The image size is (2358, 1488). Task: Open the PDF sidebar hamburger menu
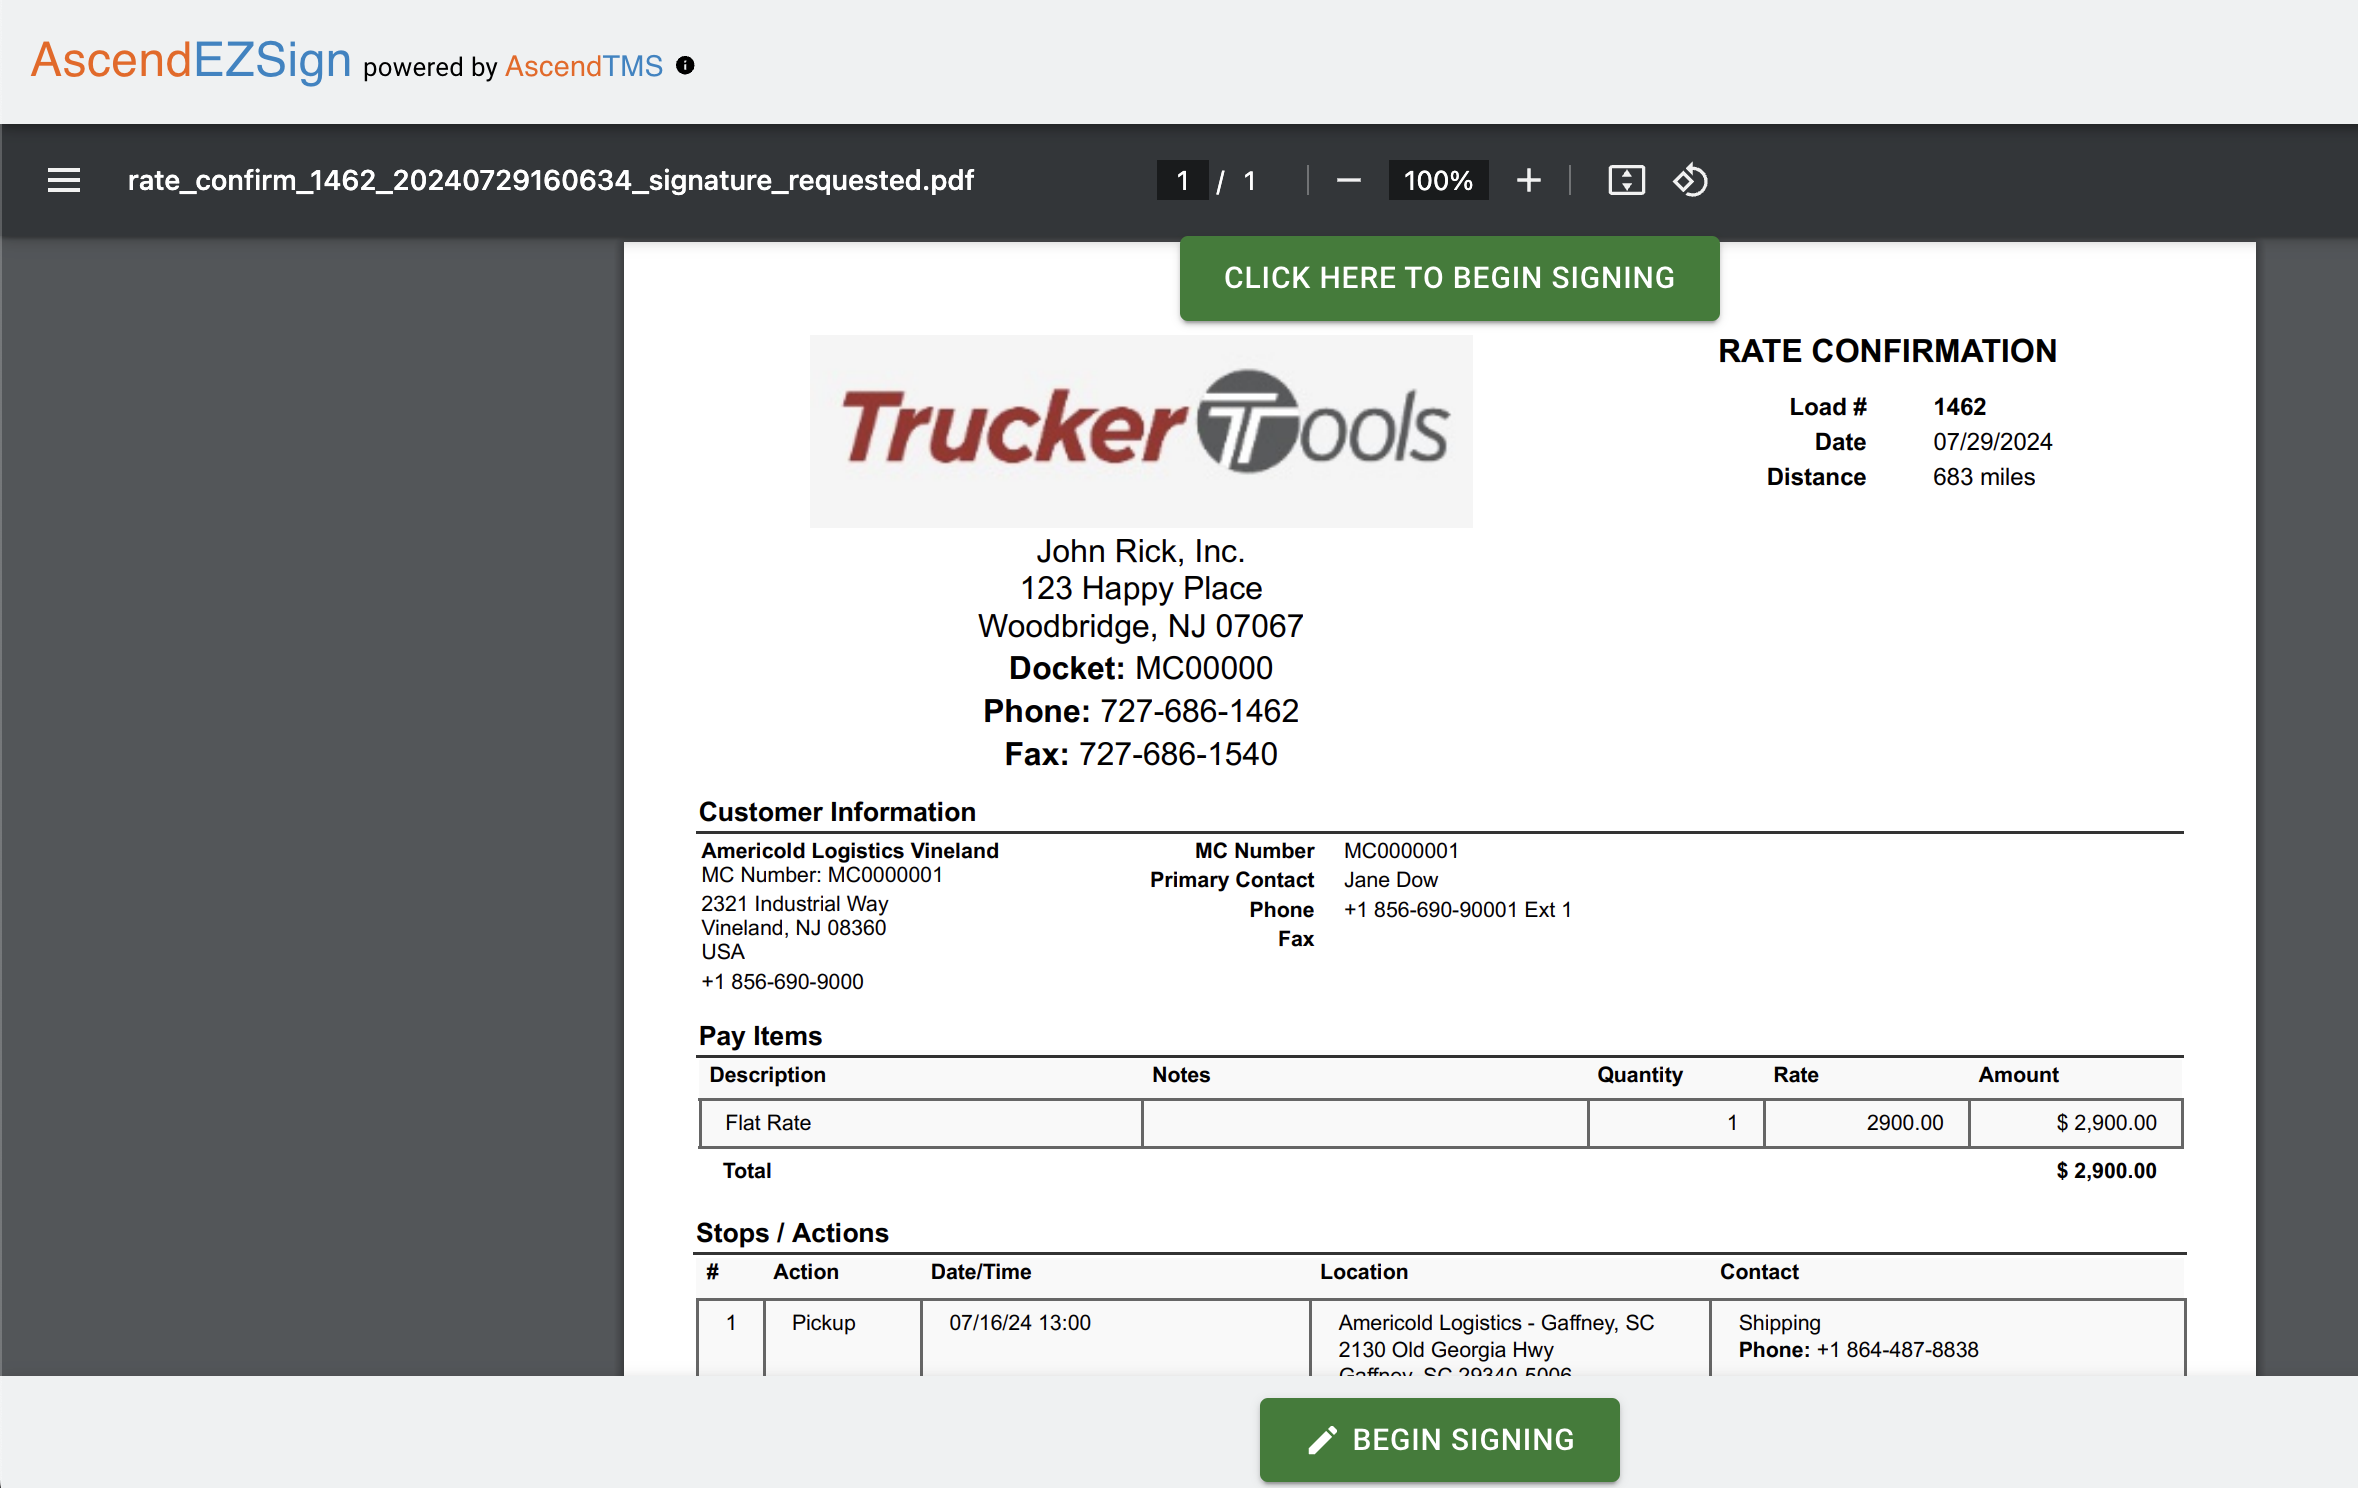64,181
